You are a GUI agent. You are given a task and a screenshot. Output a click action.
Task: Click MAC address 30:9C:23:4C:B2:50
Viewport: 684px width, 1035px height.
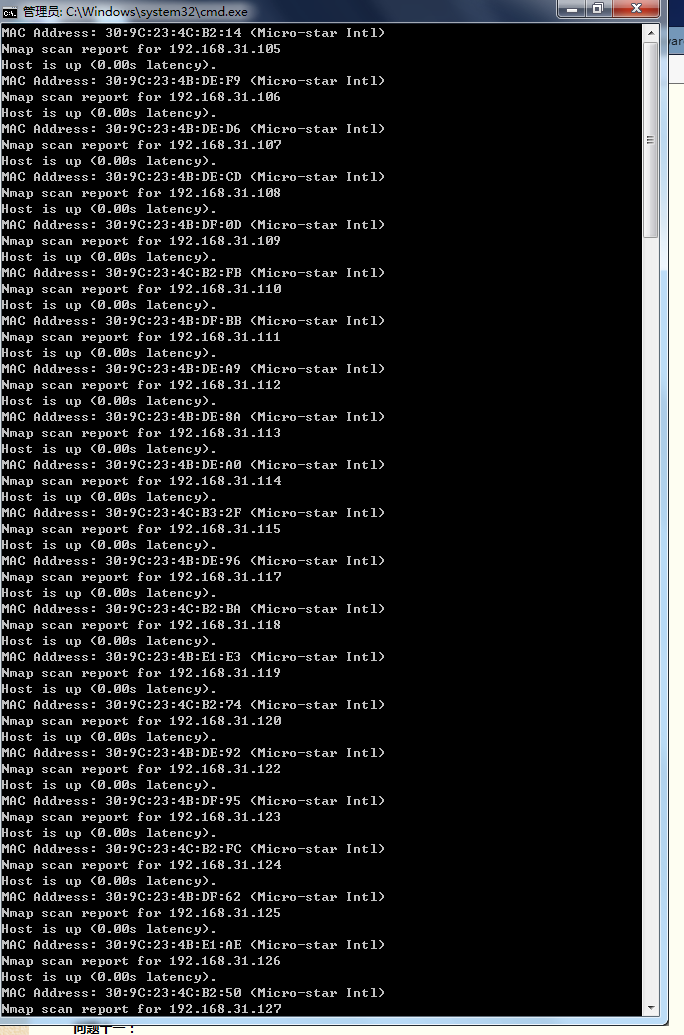click(173, 993)
